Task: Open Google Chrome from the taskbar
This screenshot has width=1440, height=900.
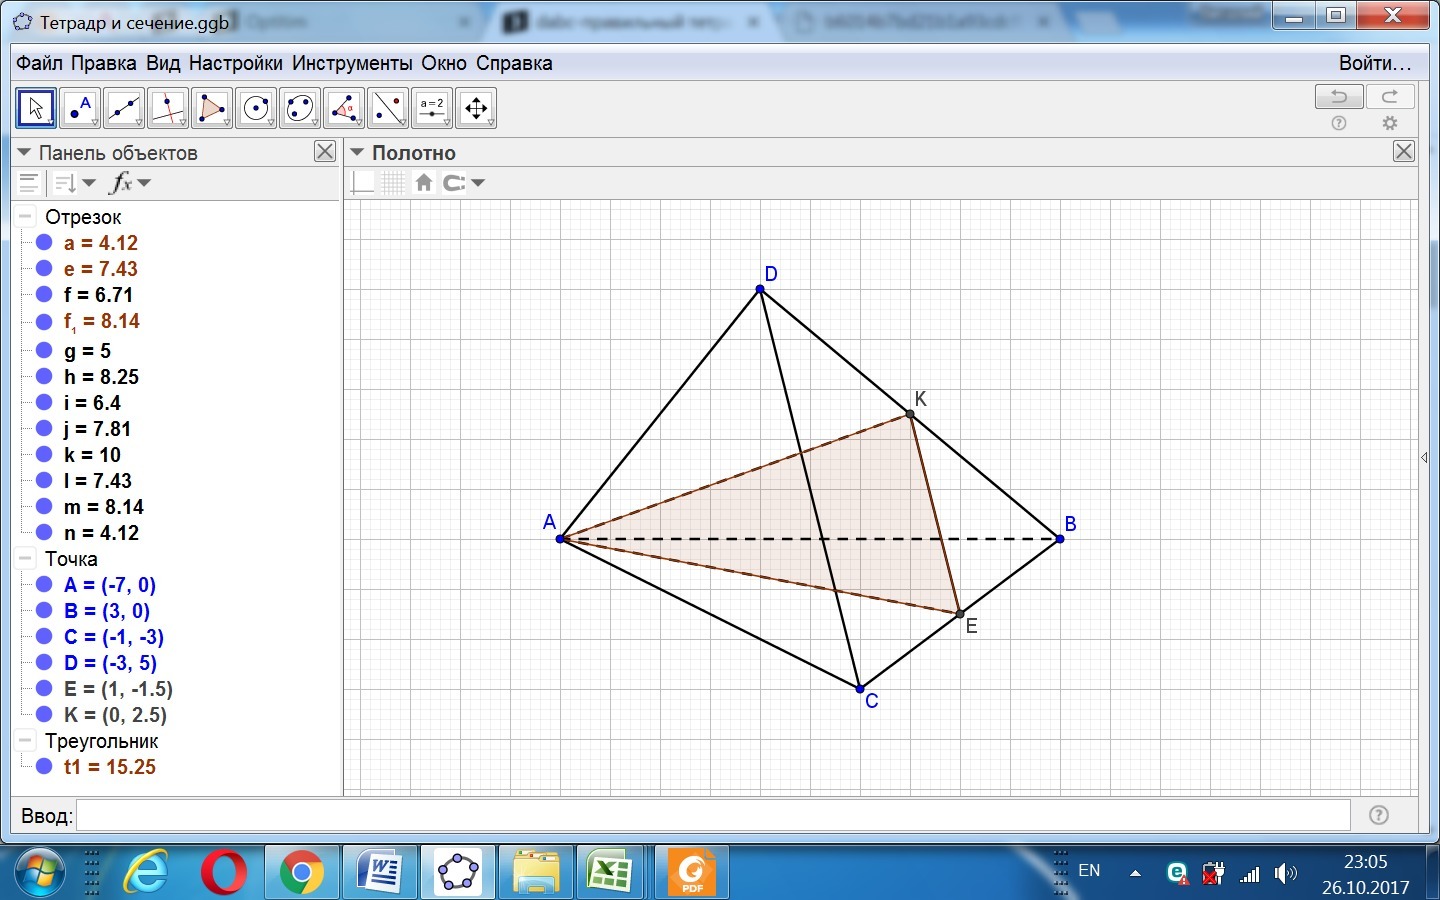Action: [301, 873]
